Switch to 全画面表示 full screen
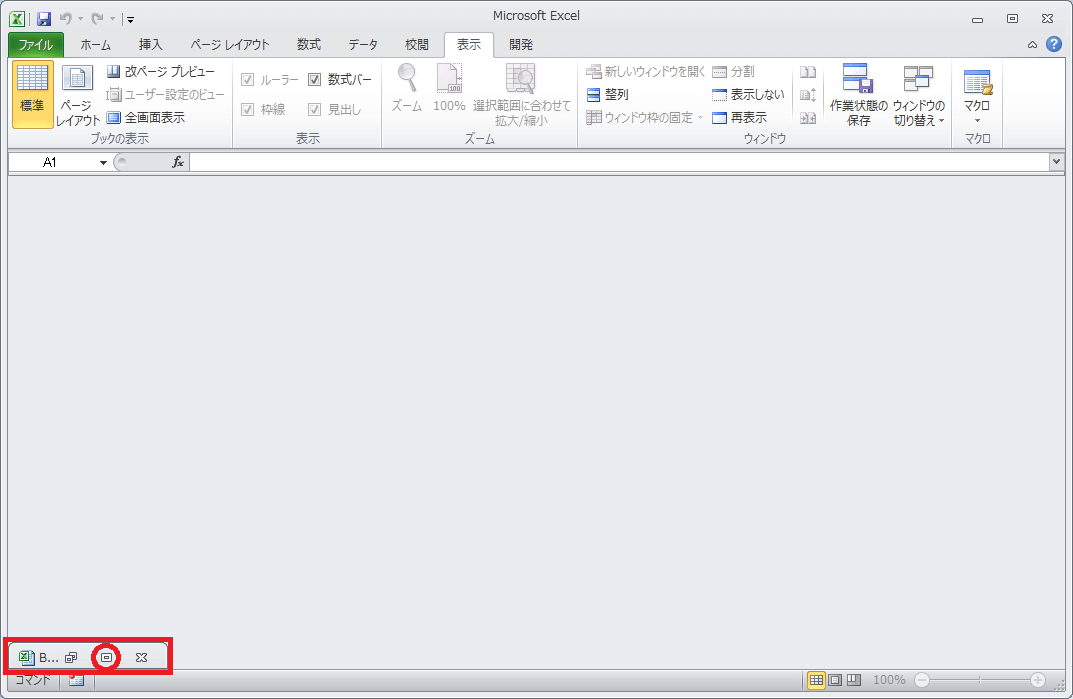Screen dimensions: 1073x699 146,118
